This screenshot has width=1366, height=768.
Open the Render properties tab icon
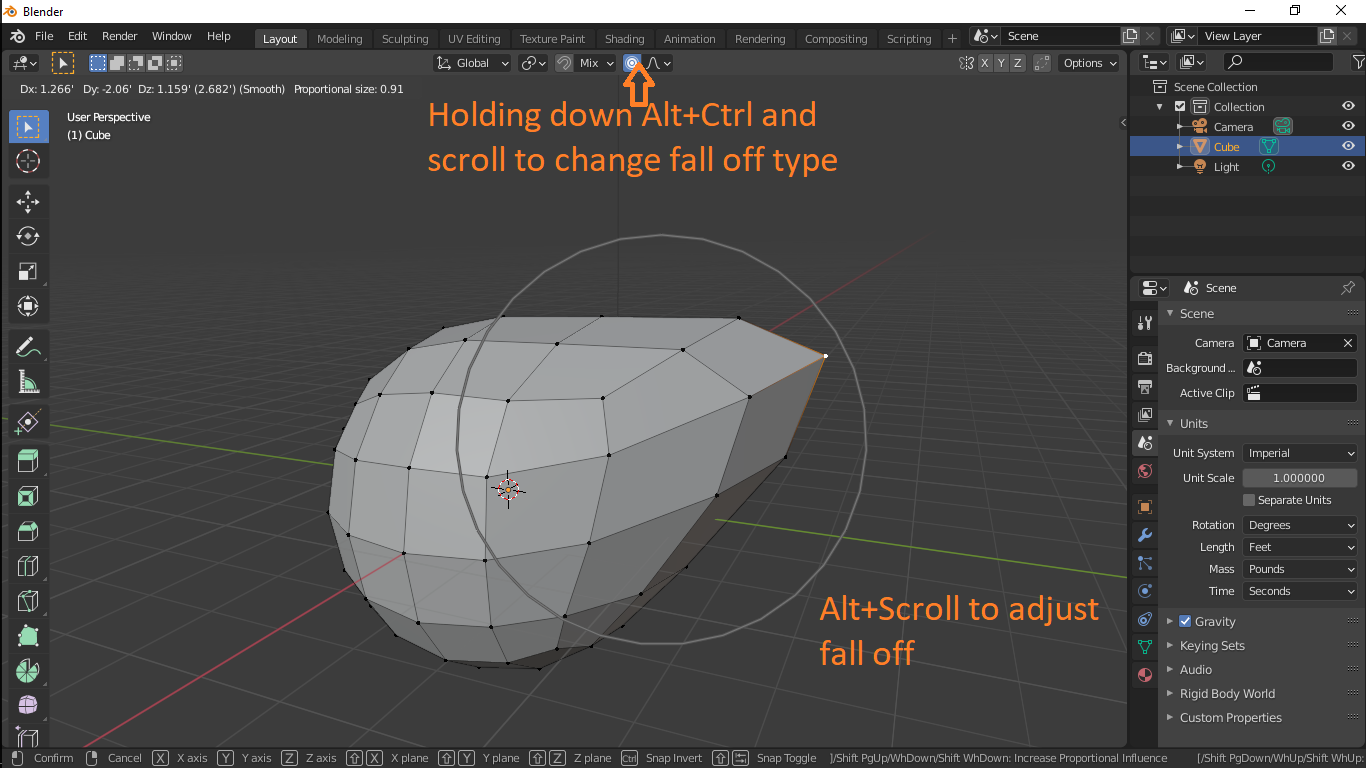(x=1145, y=358)
